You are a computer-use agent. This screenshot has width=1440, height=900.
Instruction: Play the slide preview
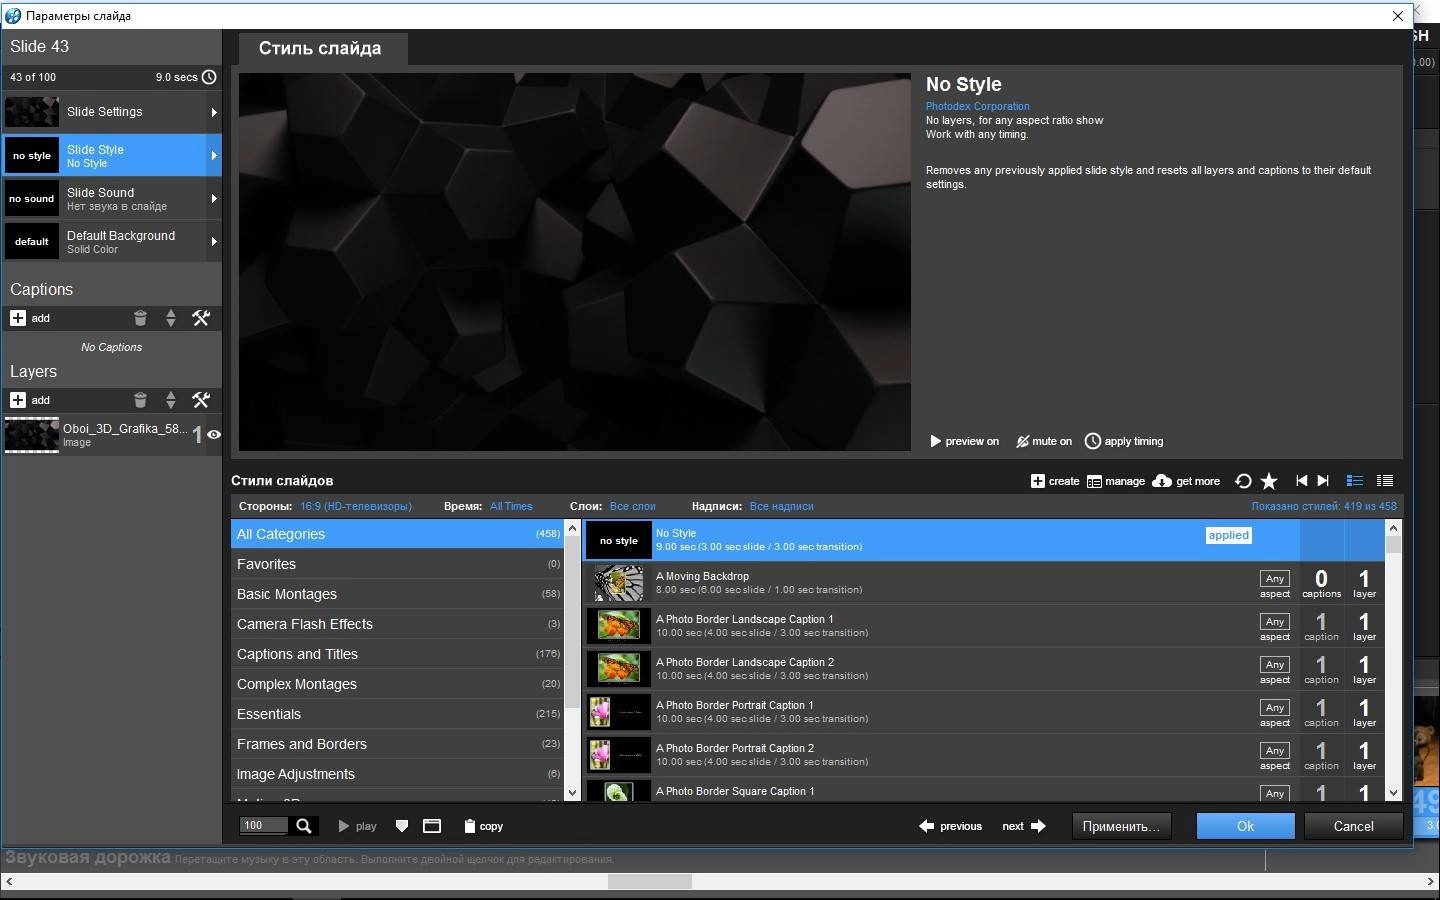click(x=357, y=826)
